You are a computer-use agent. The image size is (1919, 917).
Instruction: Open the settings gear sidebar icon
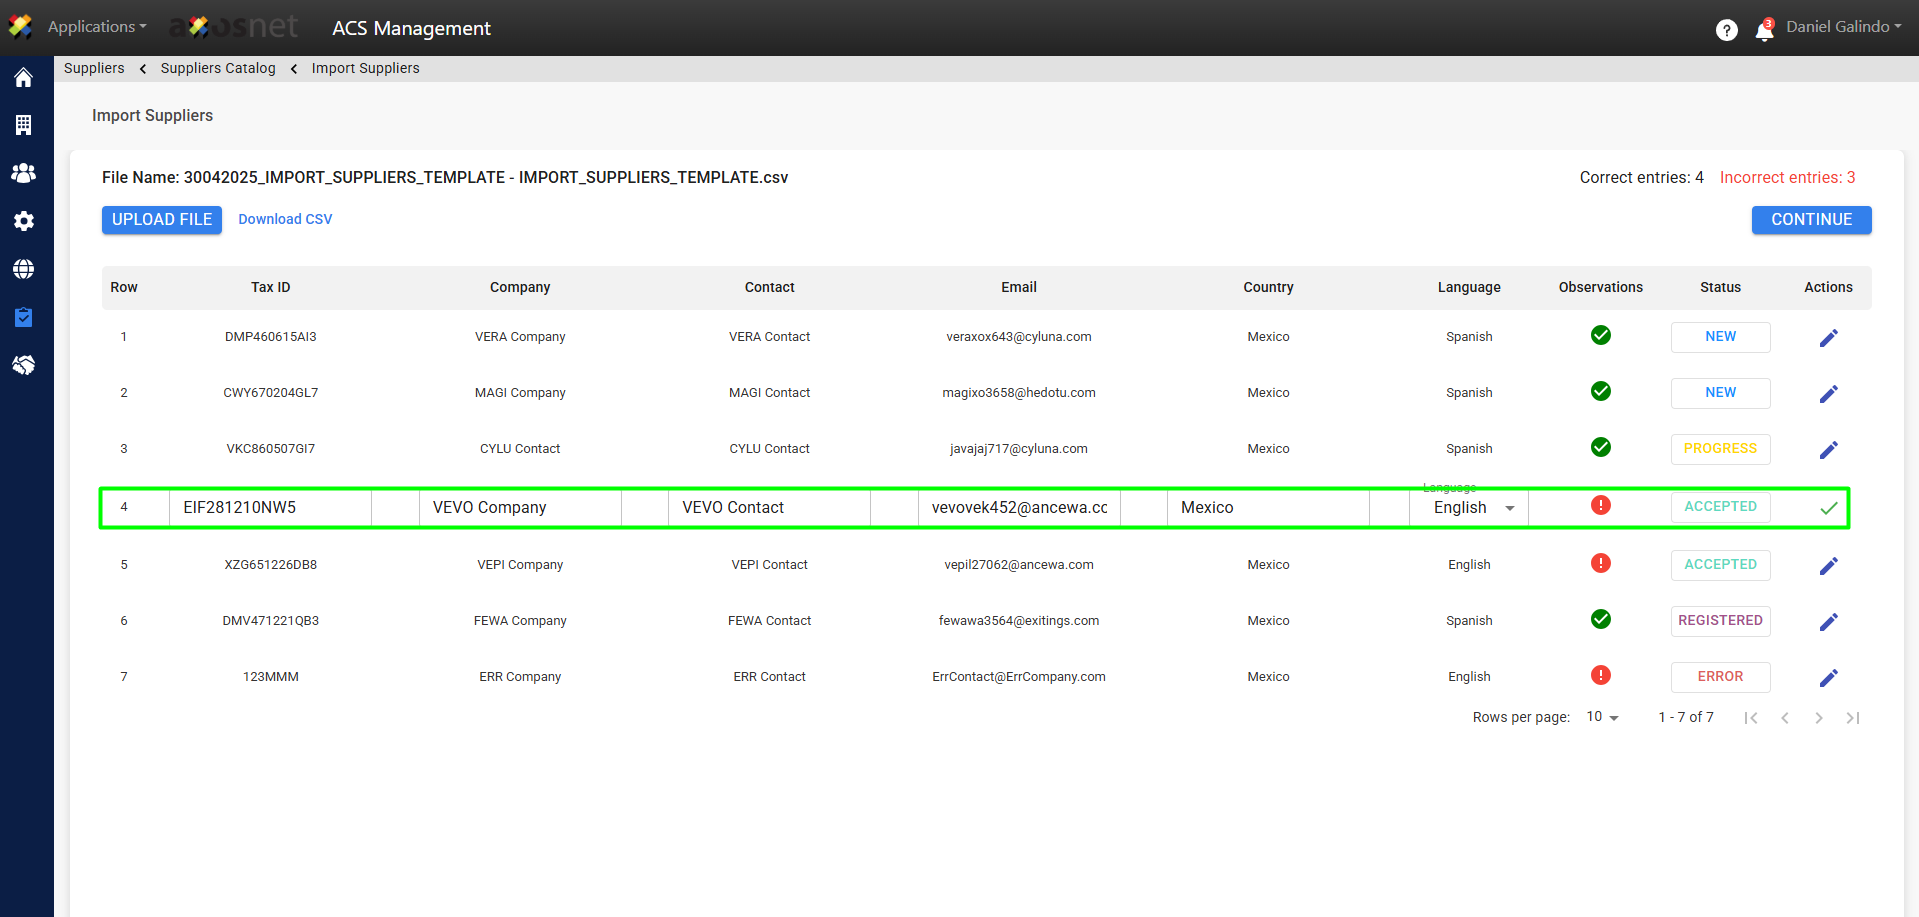[24, 221]
